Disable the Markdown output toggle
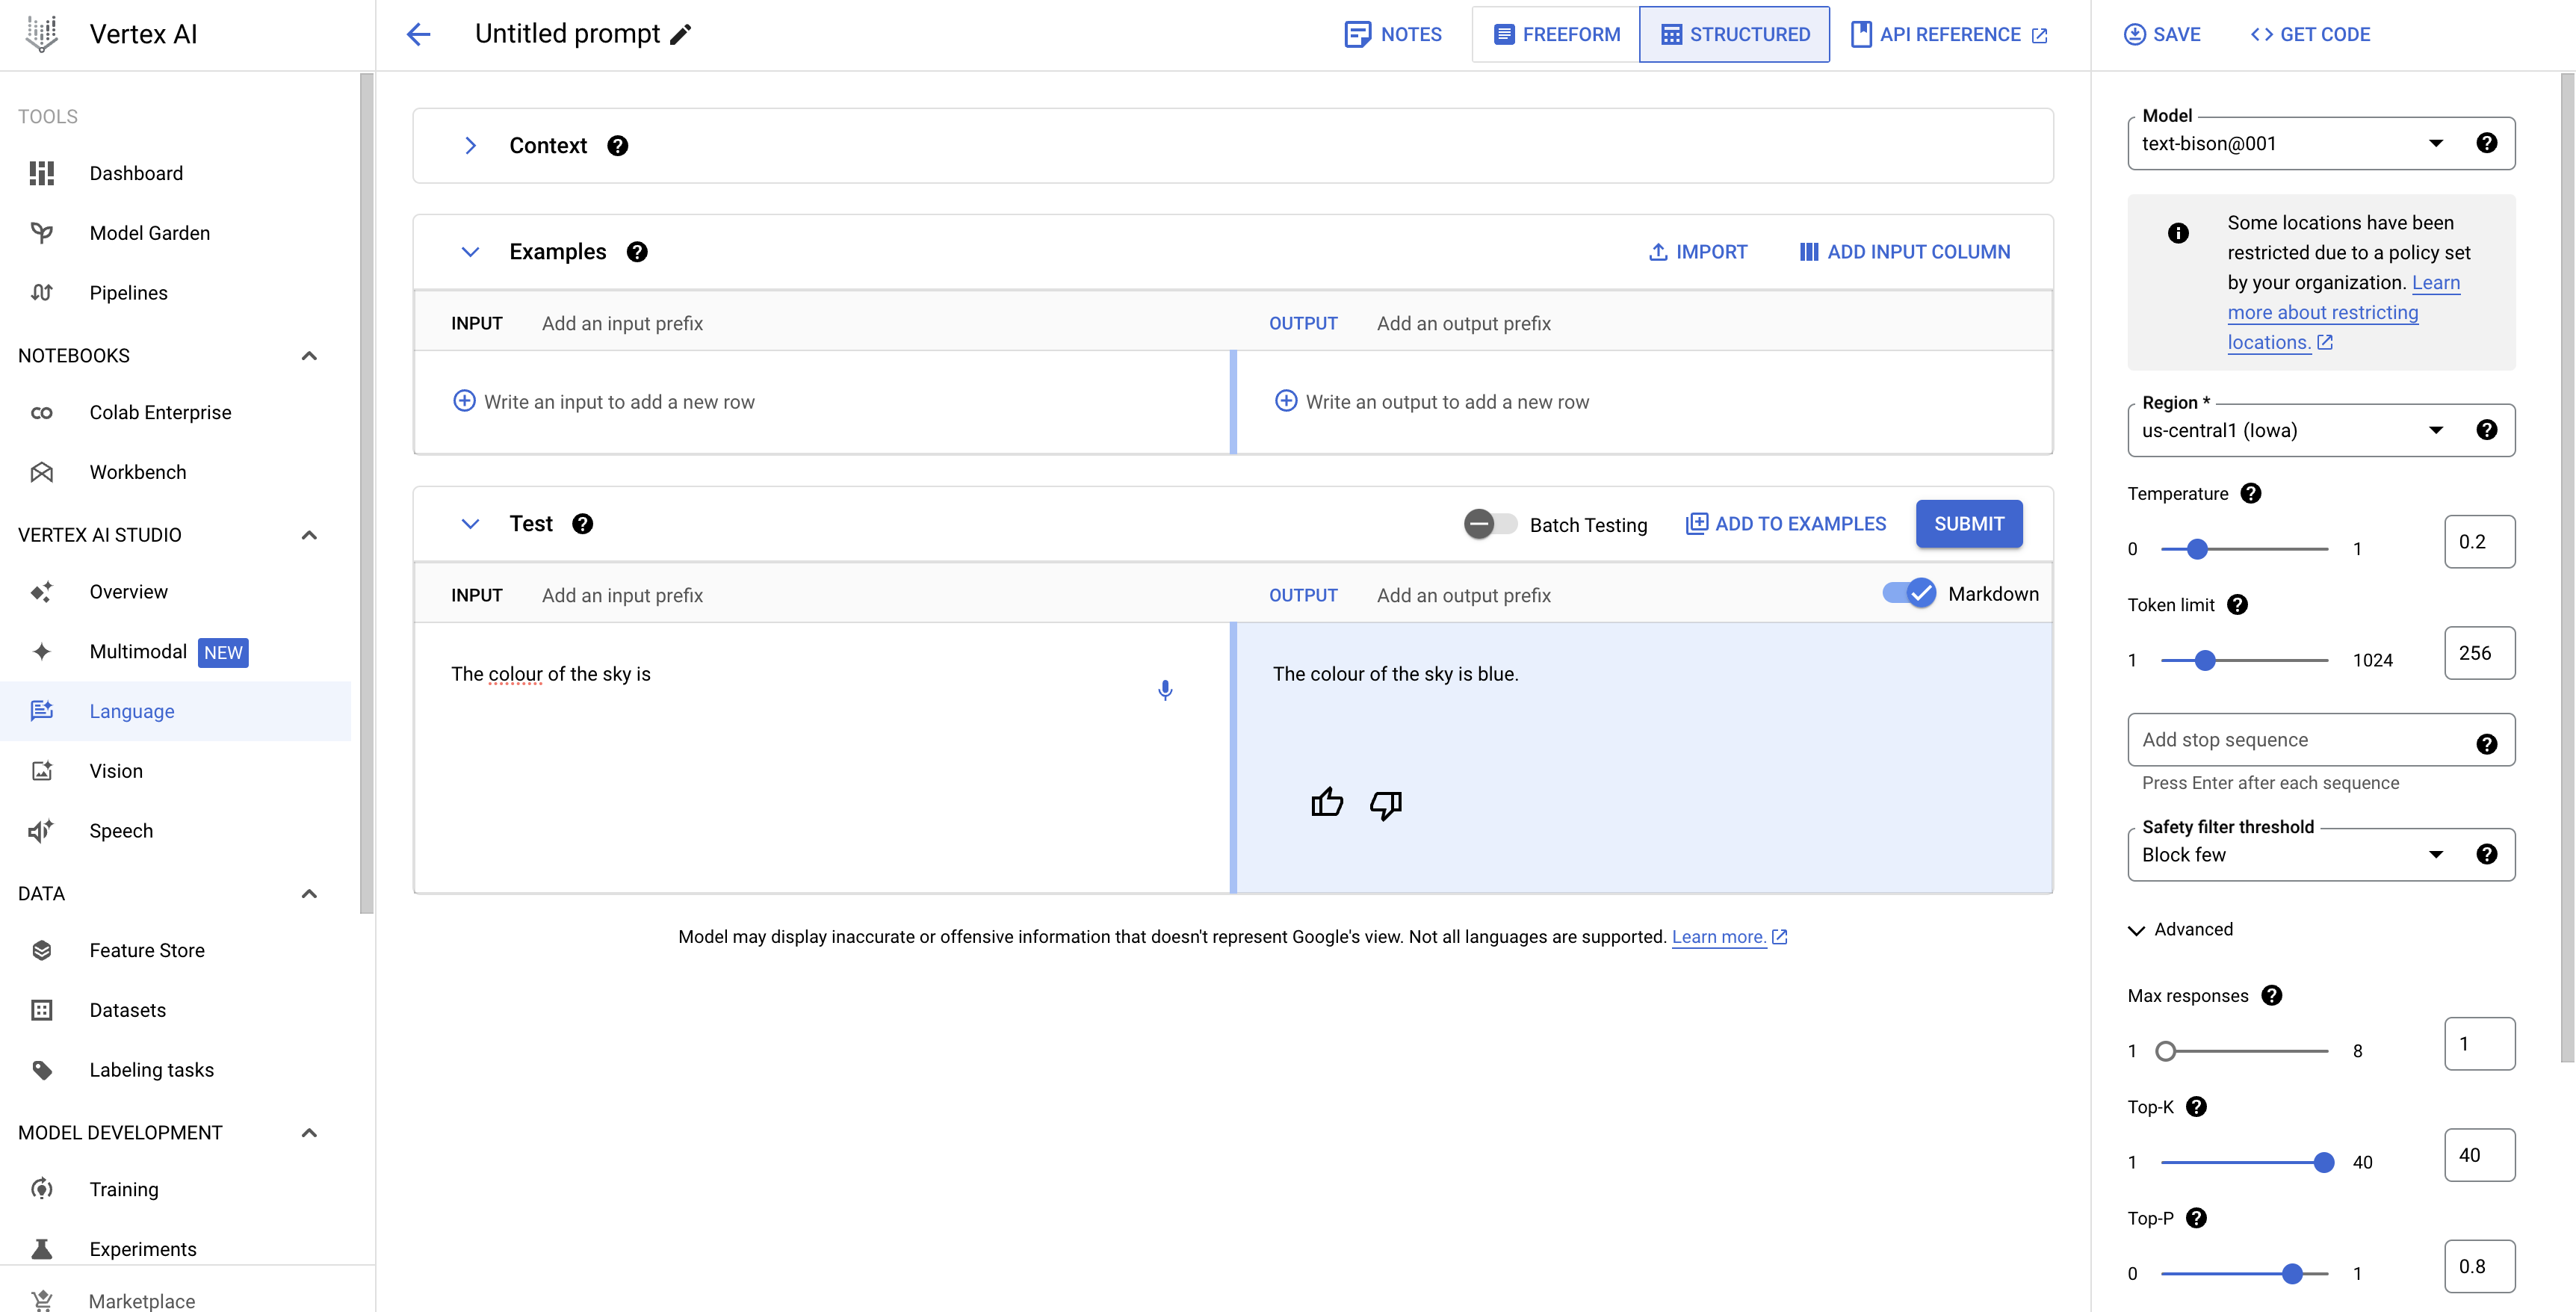This screenshot has height=1312, width=2576. [1908, 594]
